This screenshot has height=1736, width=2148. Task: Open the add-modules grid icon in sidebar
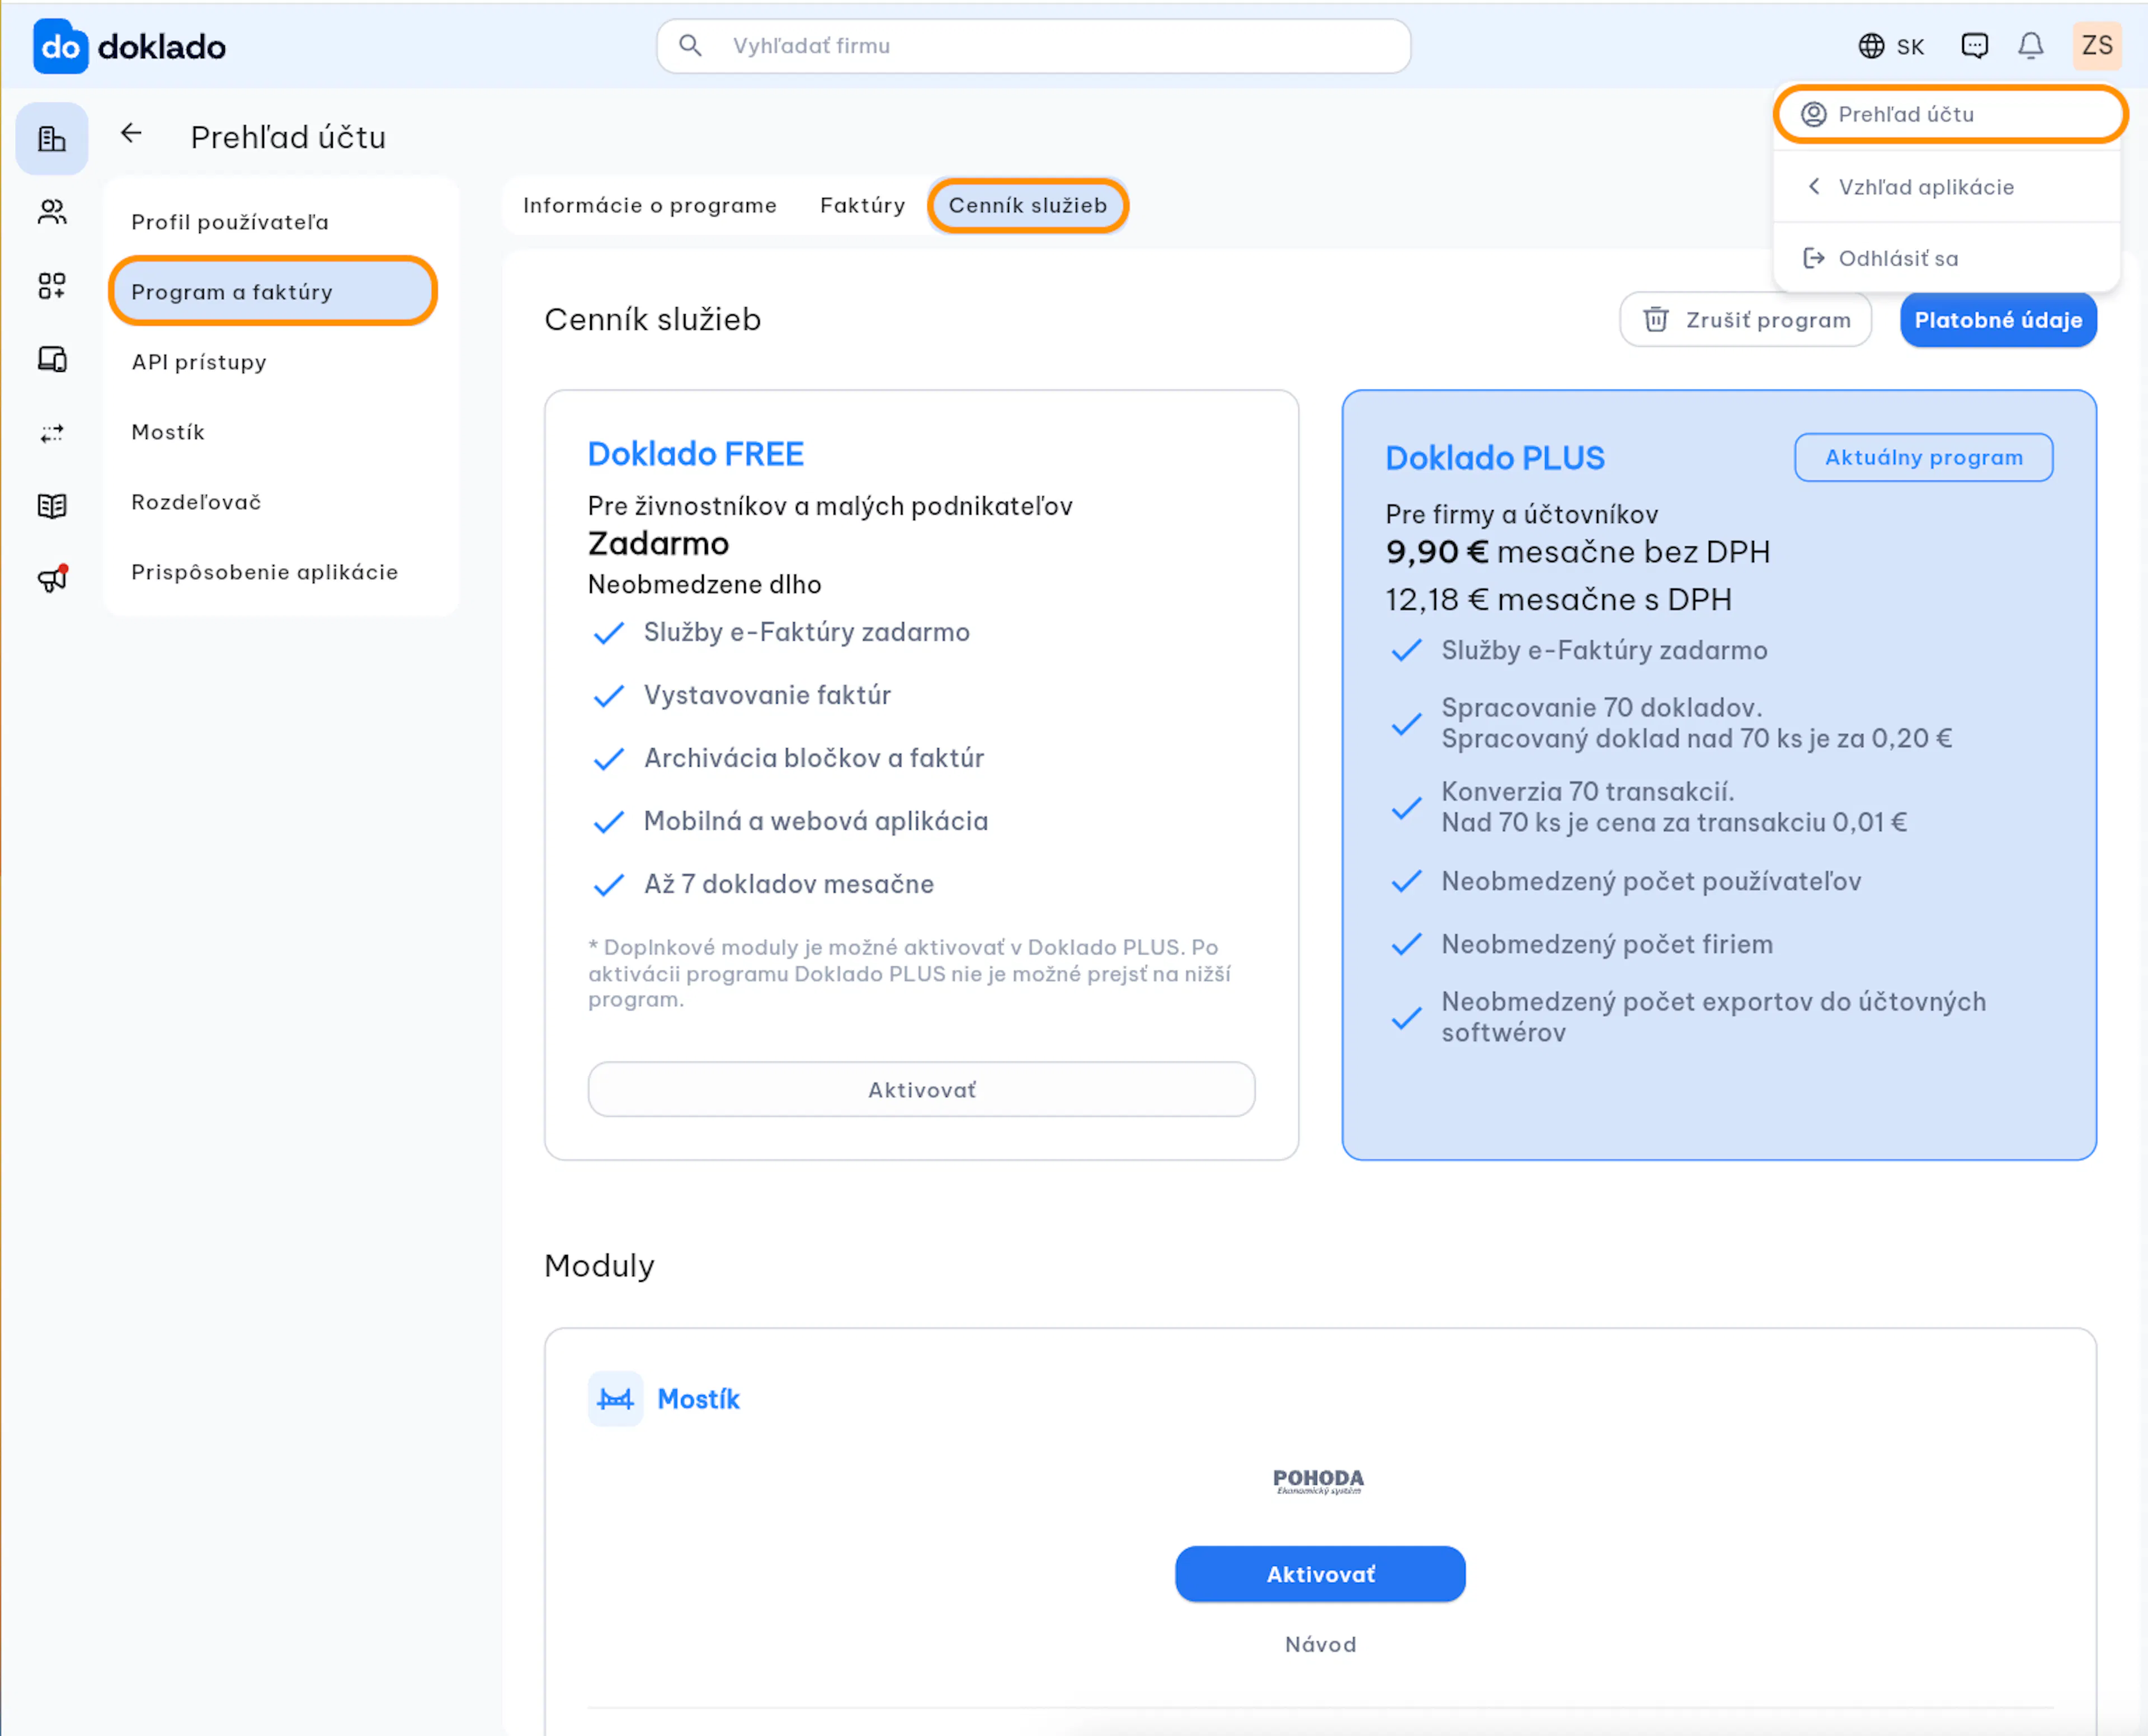click(x=52, y=286)
